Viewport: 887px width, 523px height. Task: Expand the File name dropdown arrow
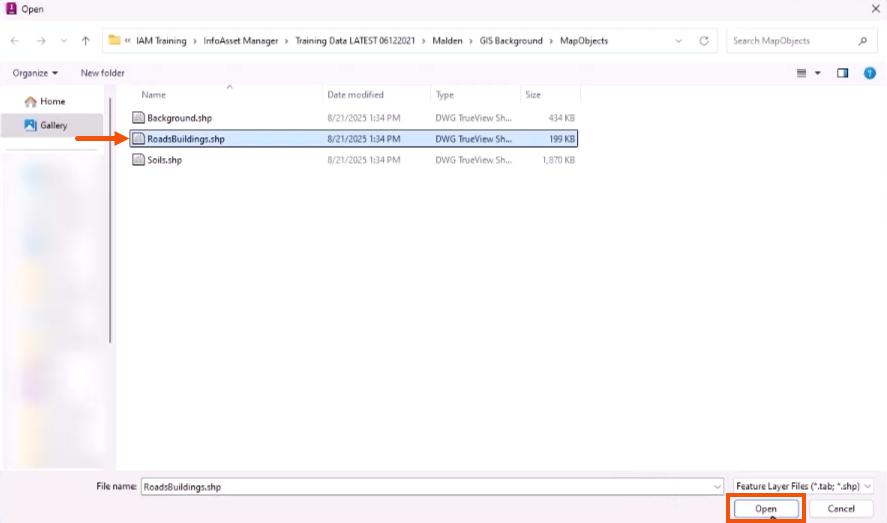pyautogui.click(x=717, y=486)
